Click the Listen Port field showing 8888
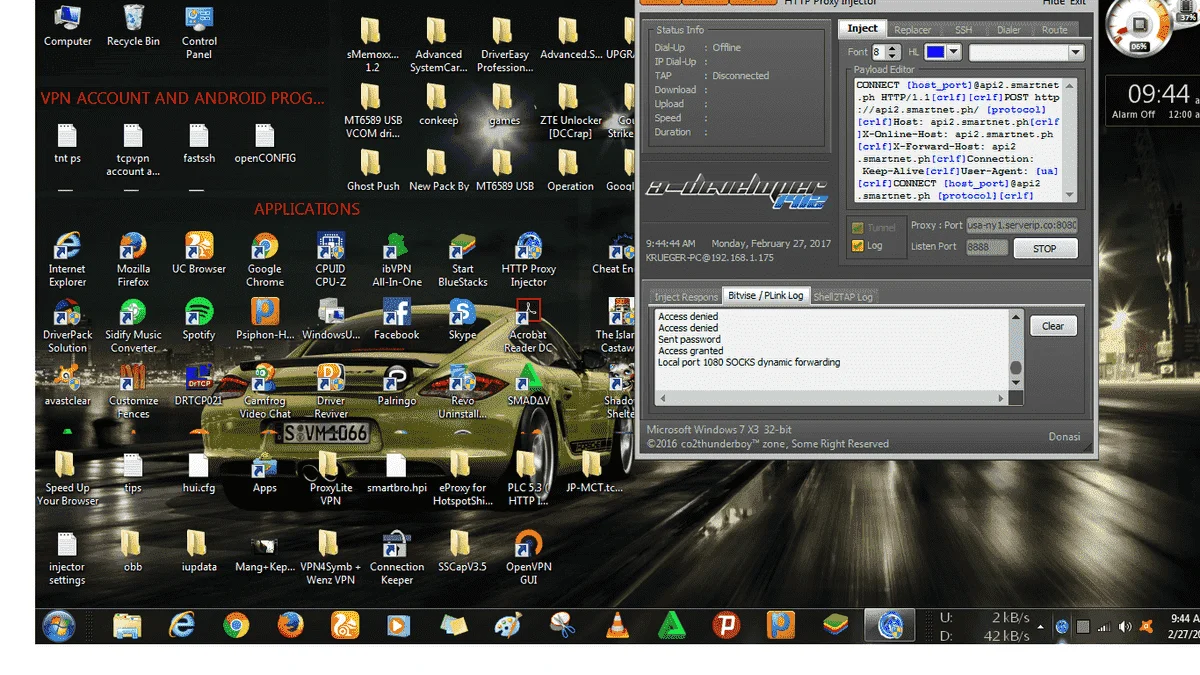 [x=987, y=246]
